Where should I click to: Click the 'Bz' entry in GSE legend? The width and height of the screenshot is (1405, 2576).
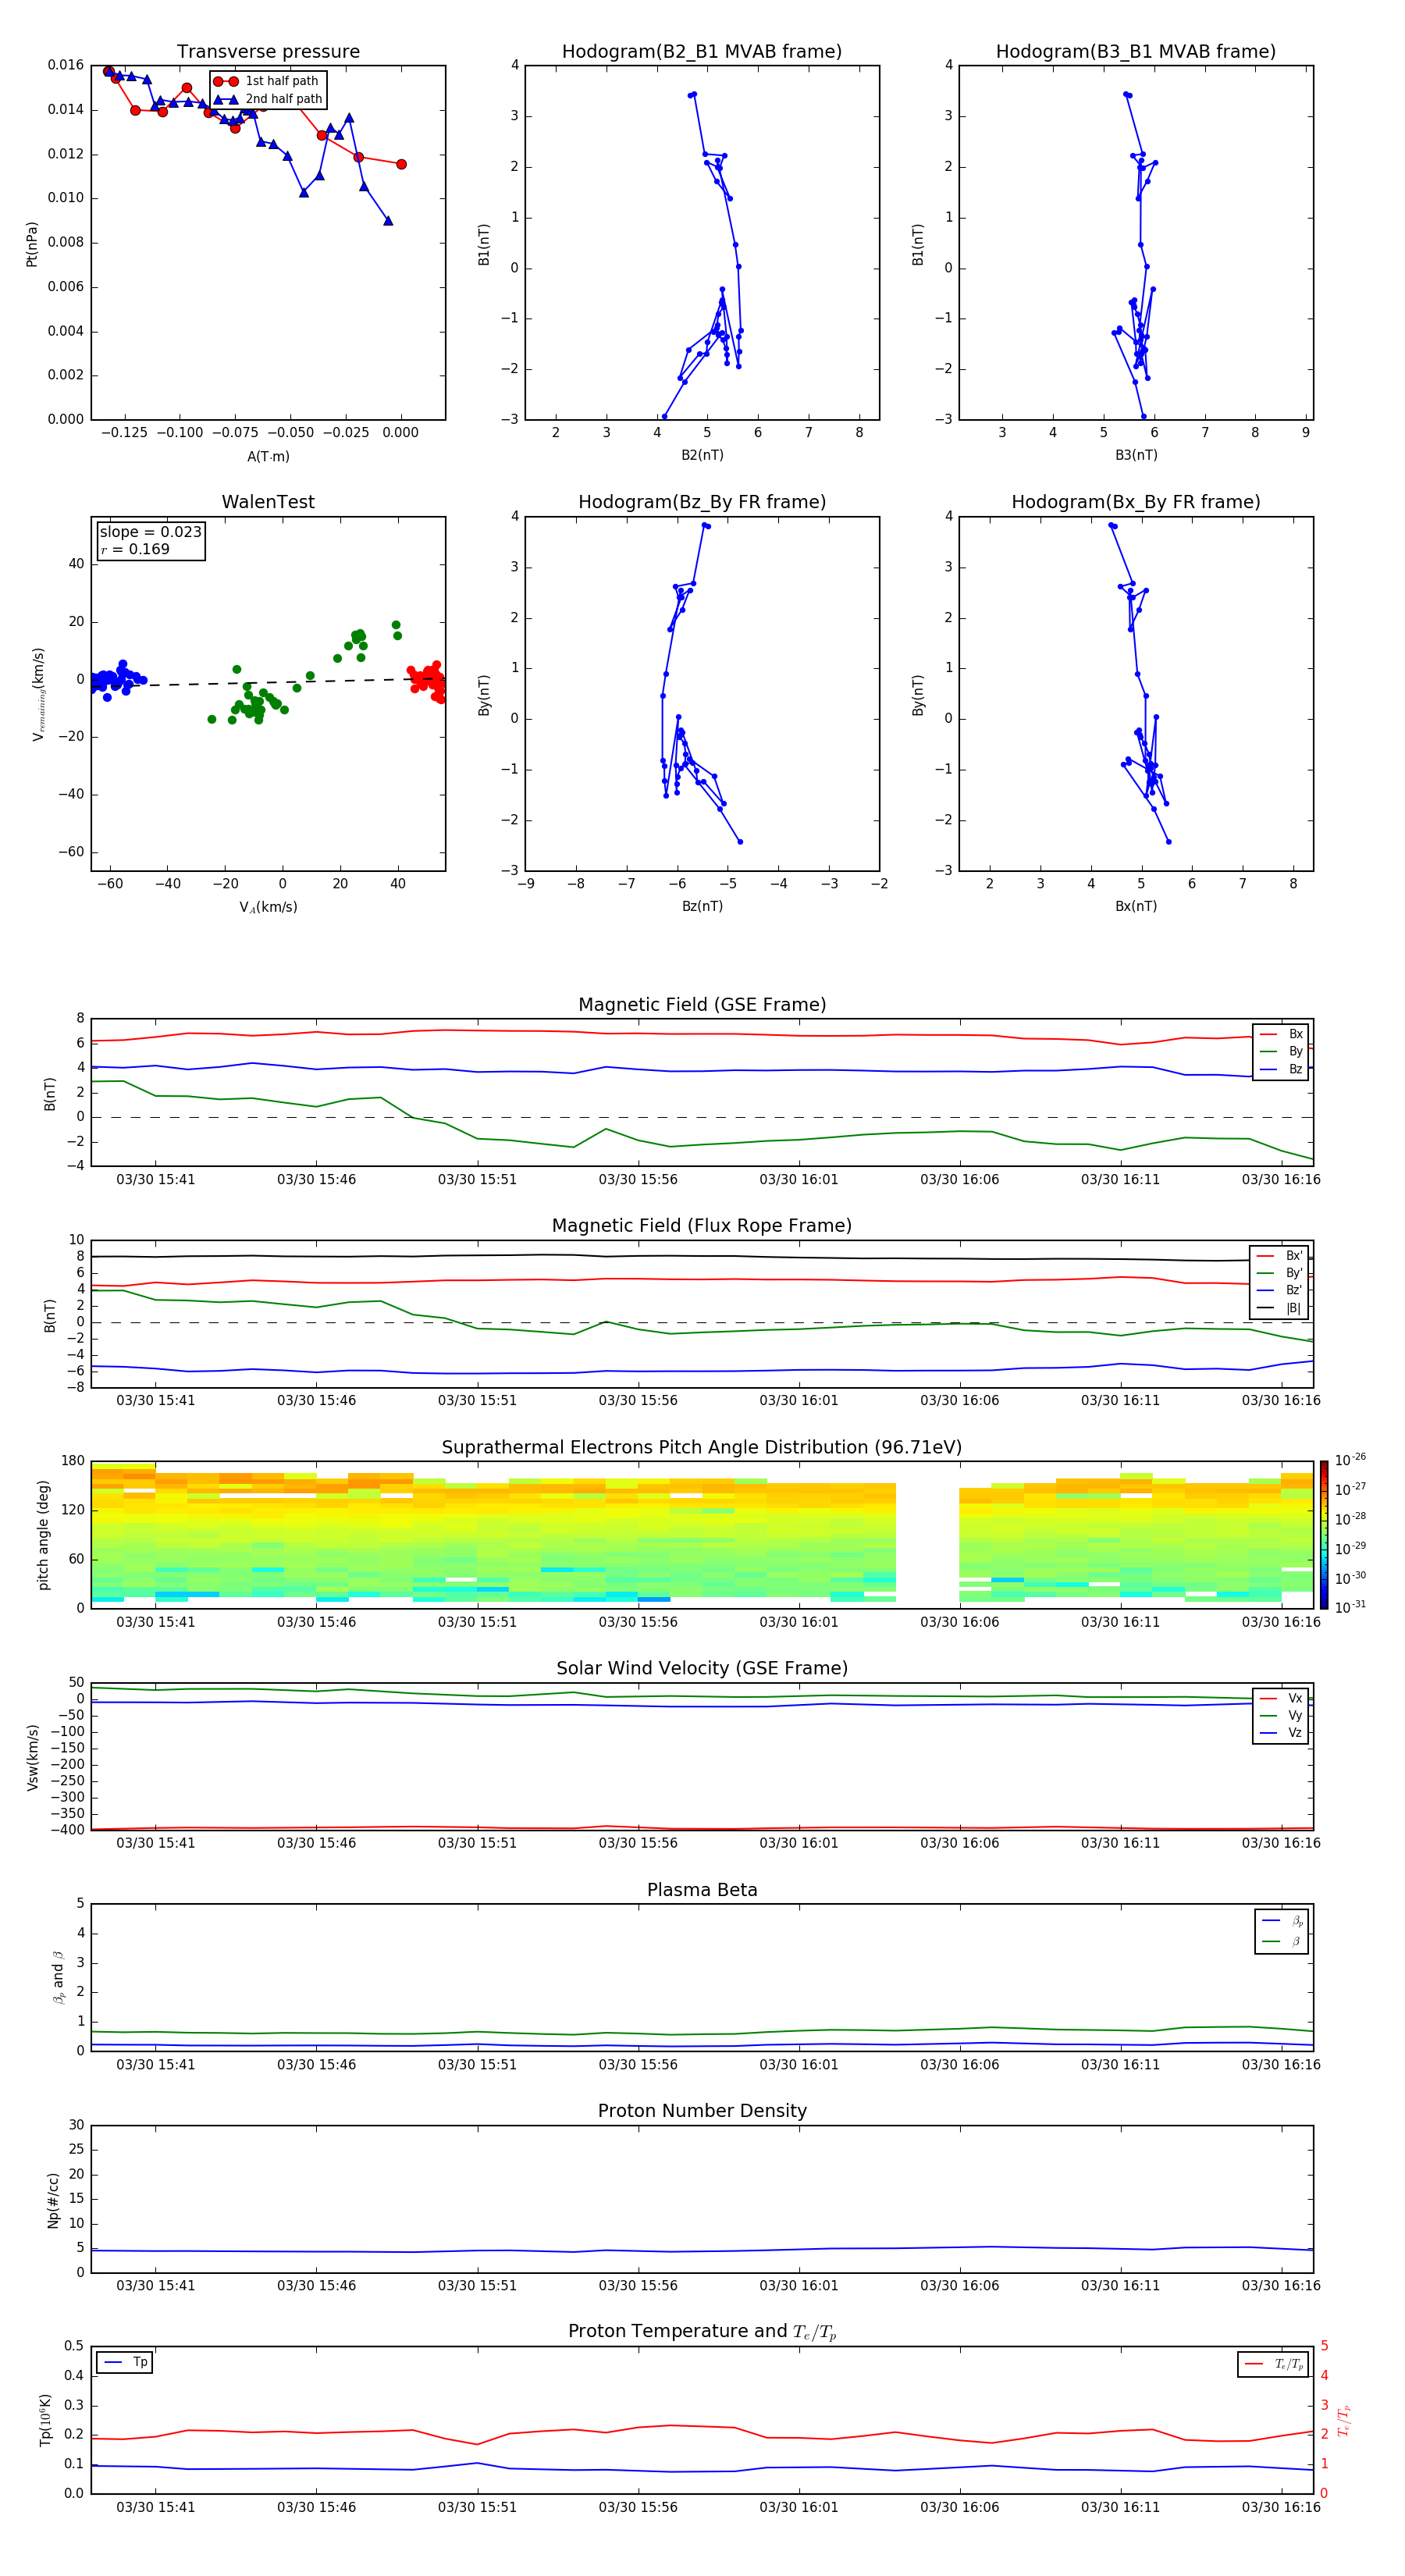click(x=1282, y=1069)
